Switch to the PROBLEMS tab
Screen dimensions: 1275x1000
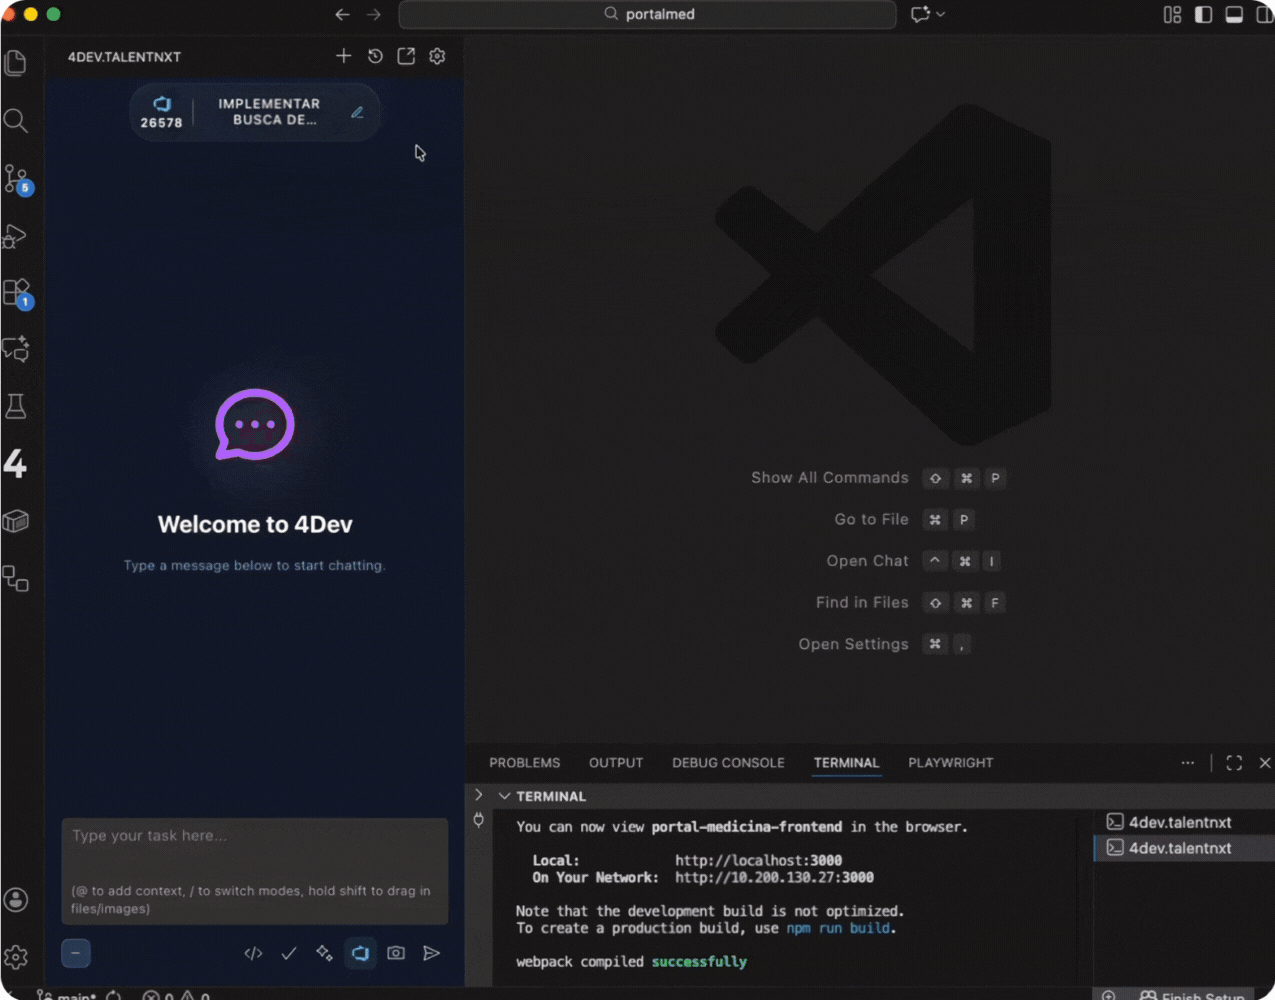pos(524,762)
